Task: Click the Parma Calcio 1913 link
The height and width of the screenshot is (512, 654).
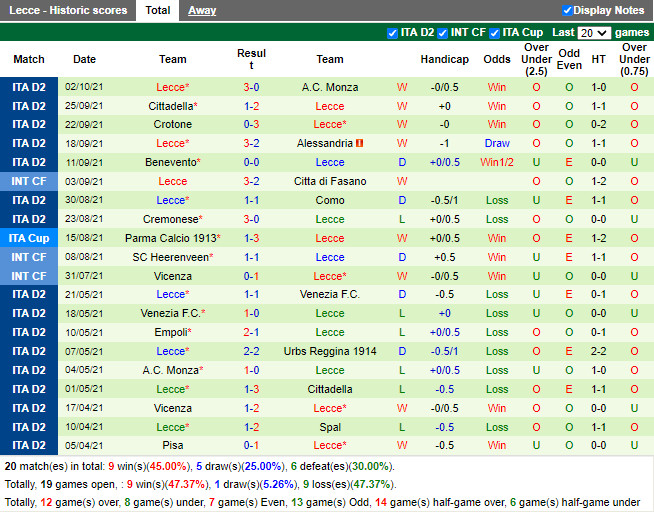Action: [x=170, y=239]
